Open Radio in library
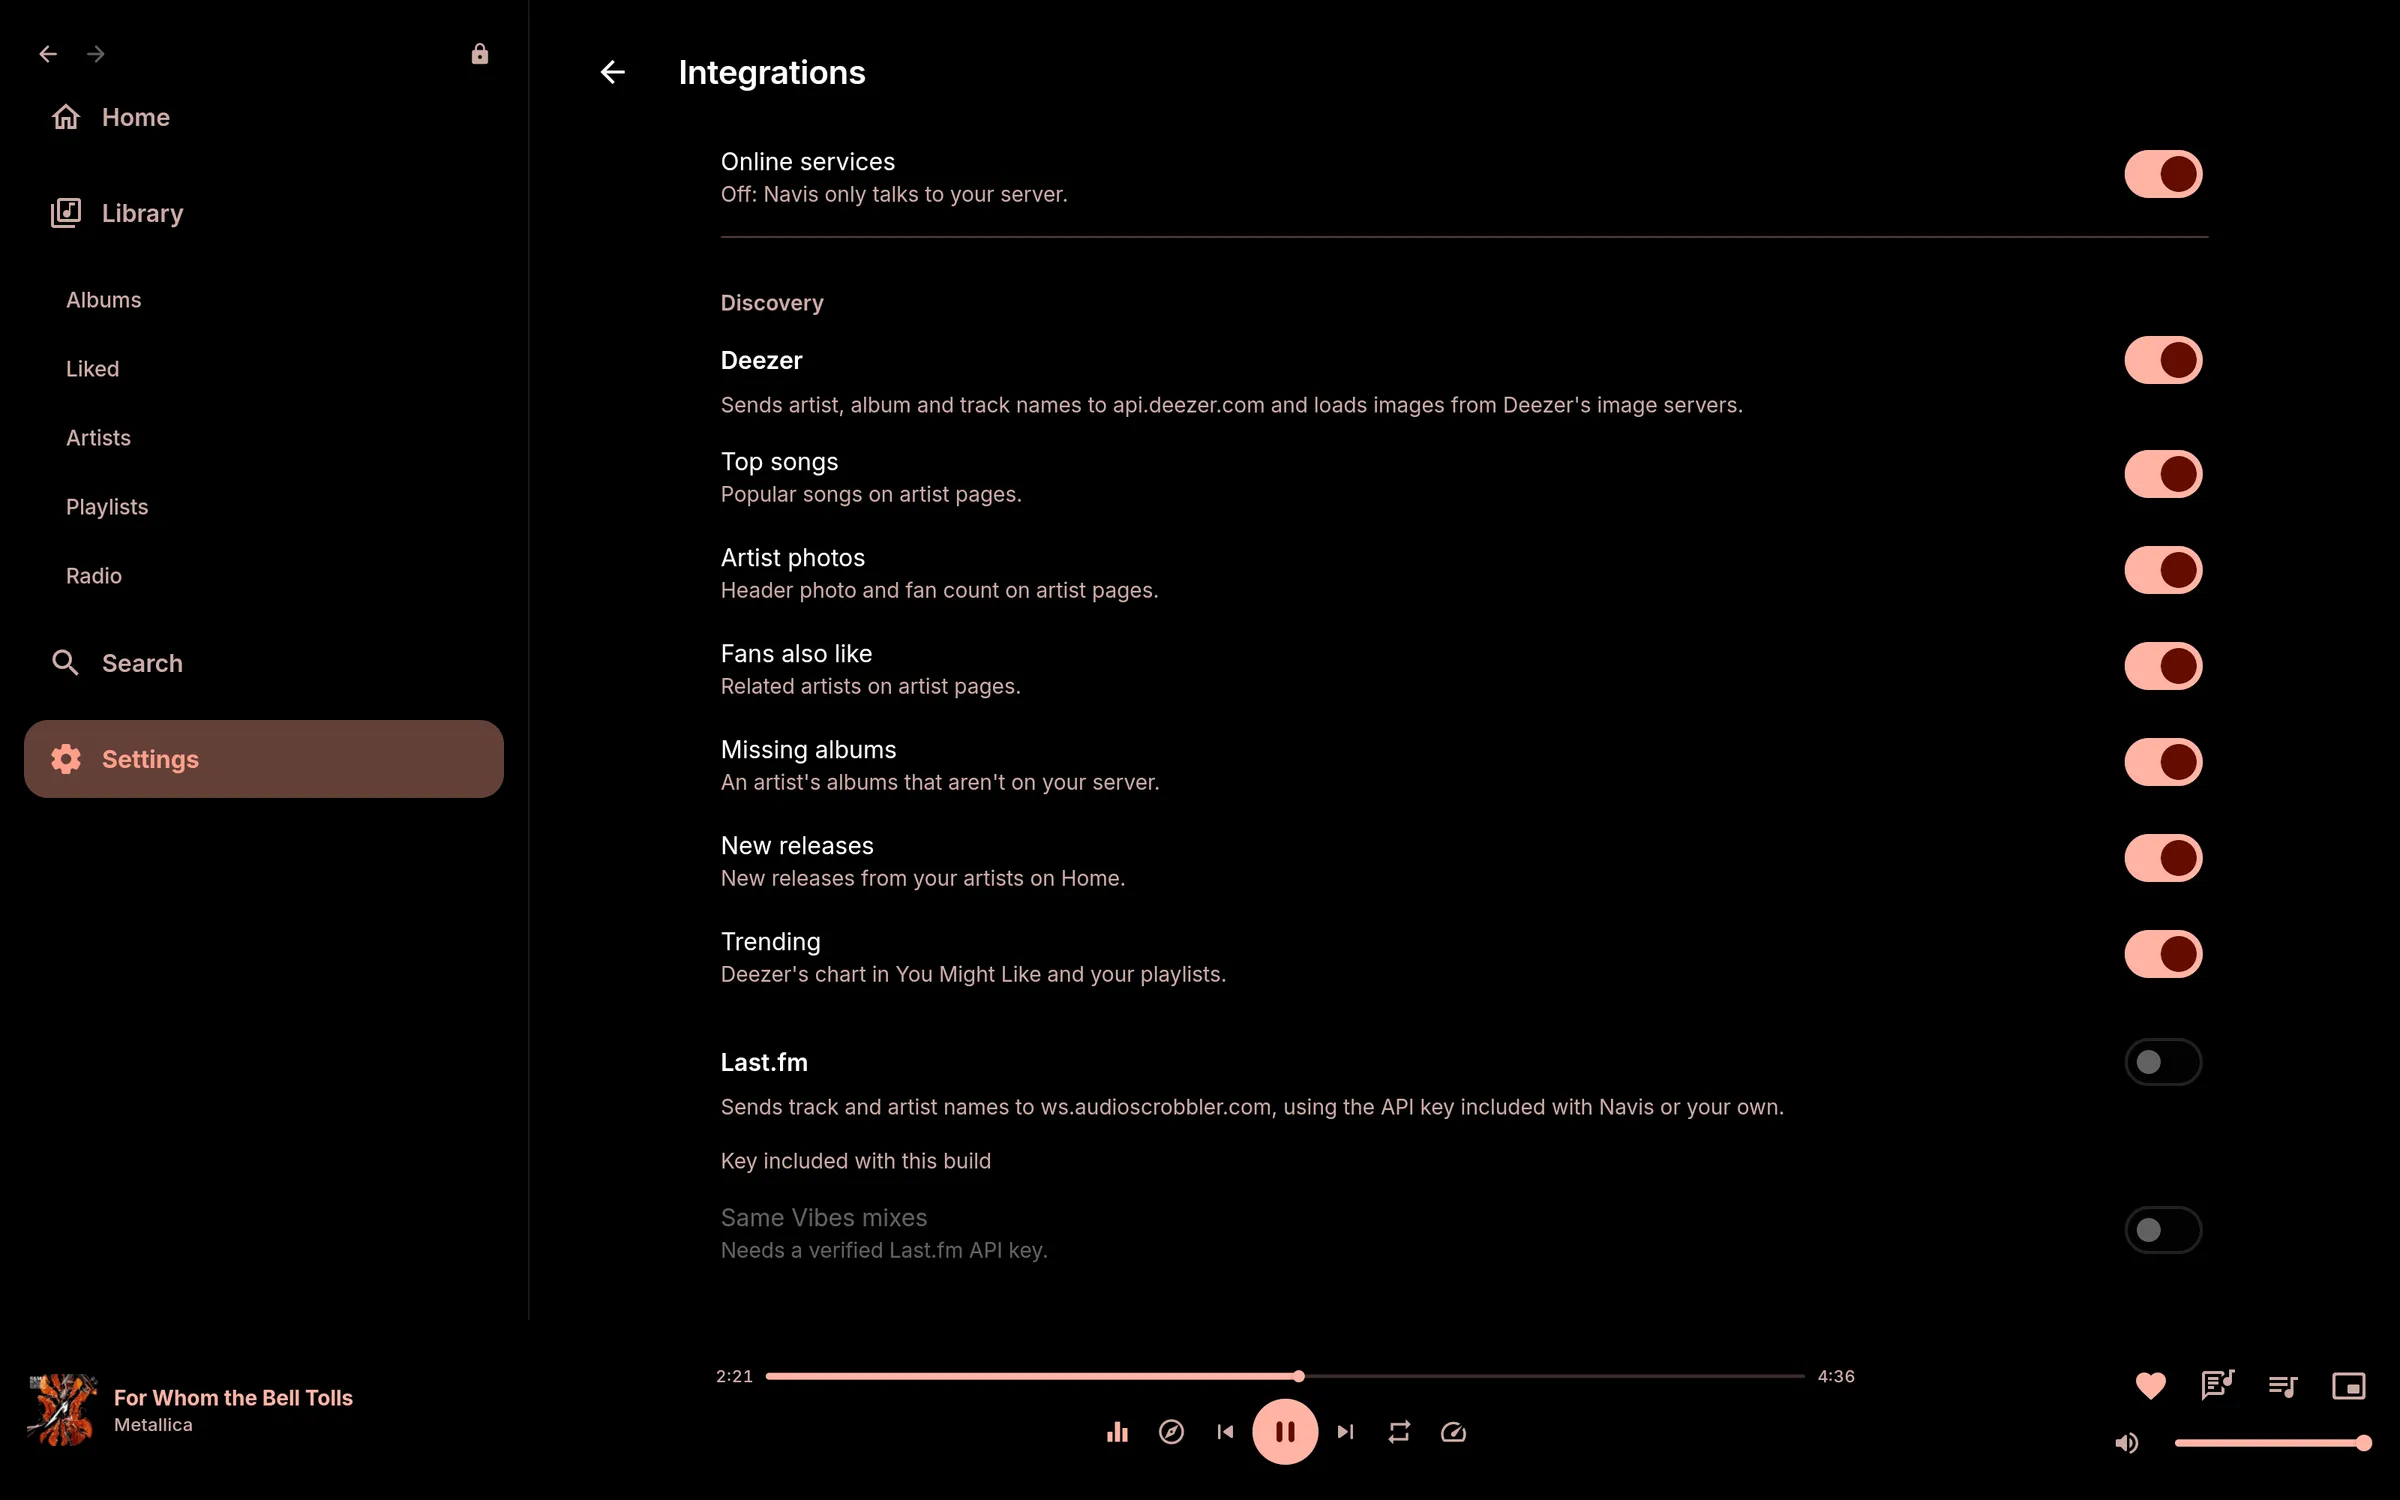The image size is (2400, 1500). point(94,576)
